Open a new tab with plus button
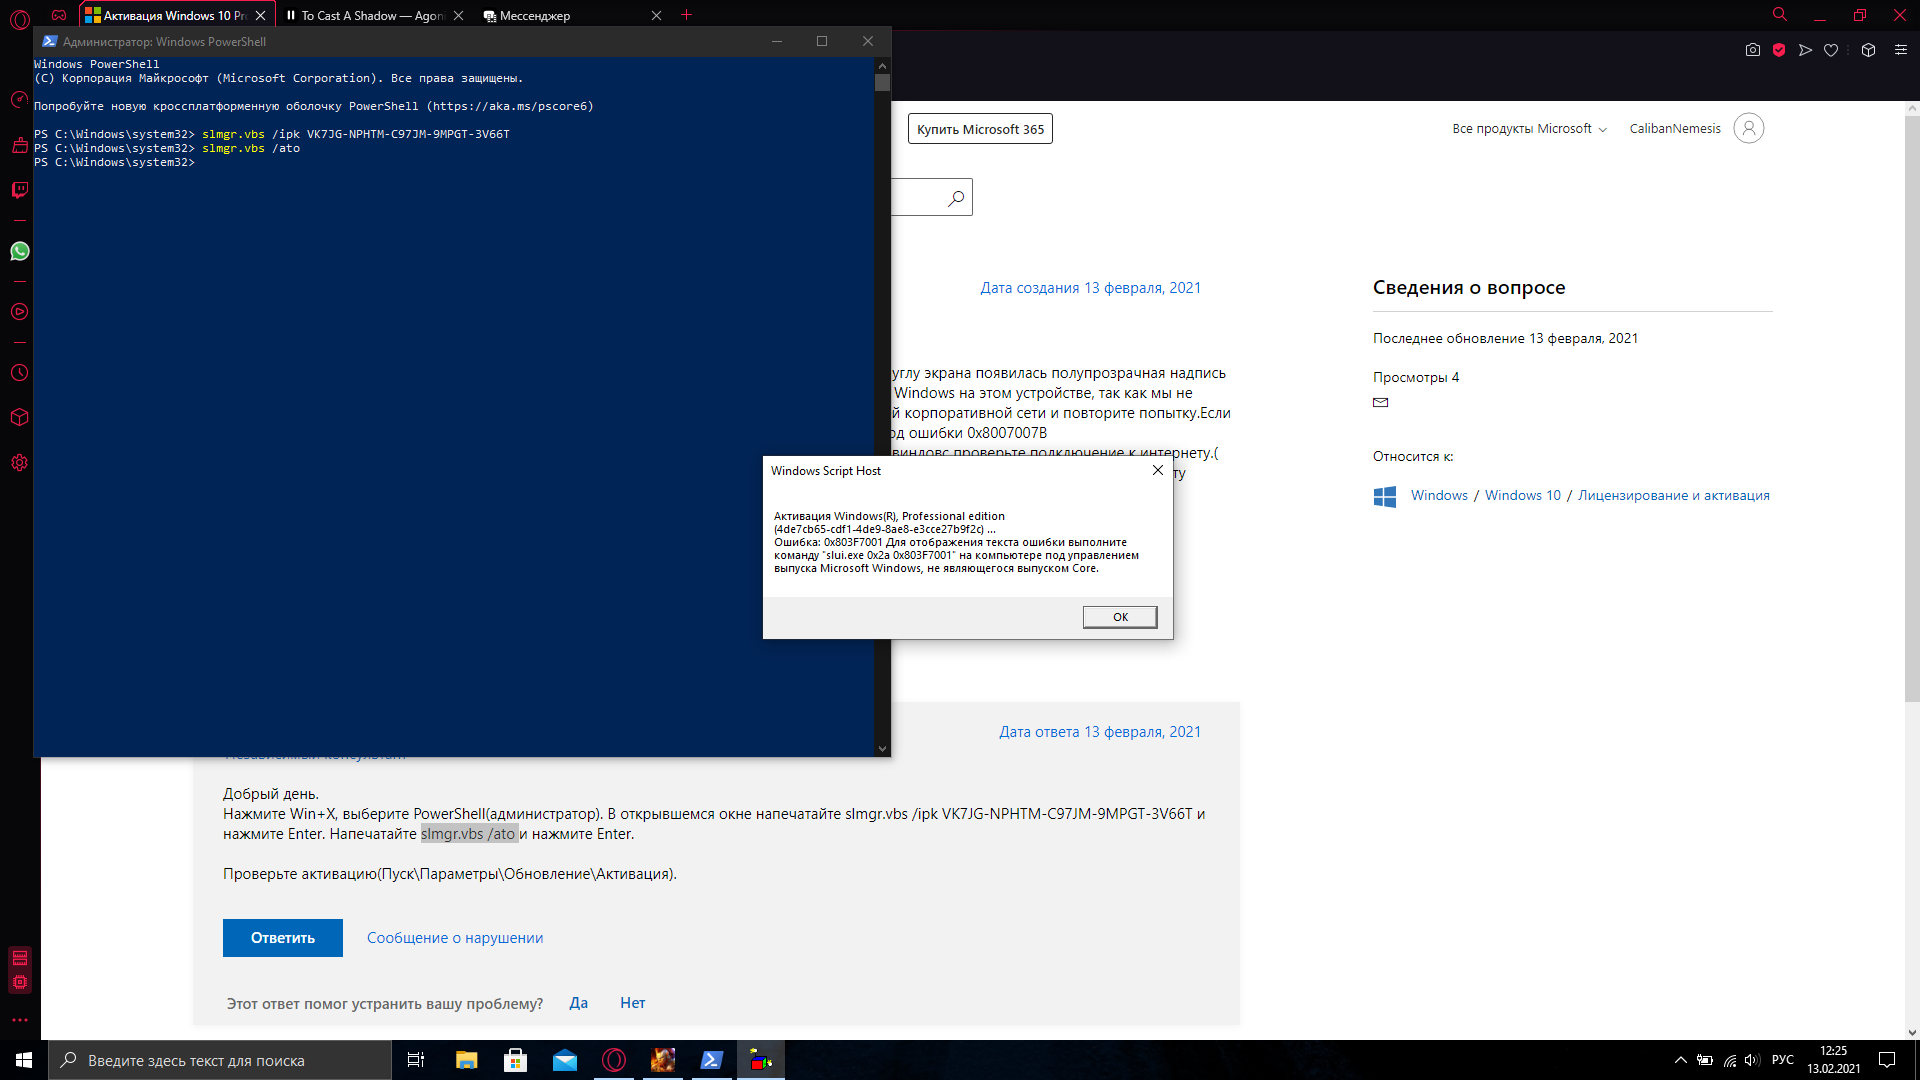This screenshot has height=1080, width=1920. (686, 15)
